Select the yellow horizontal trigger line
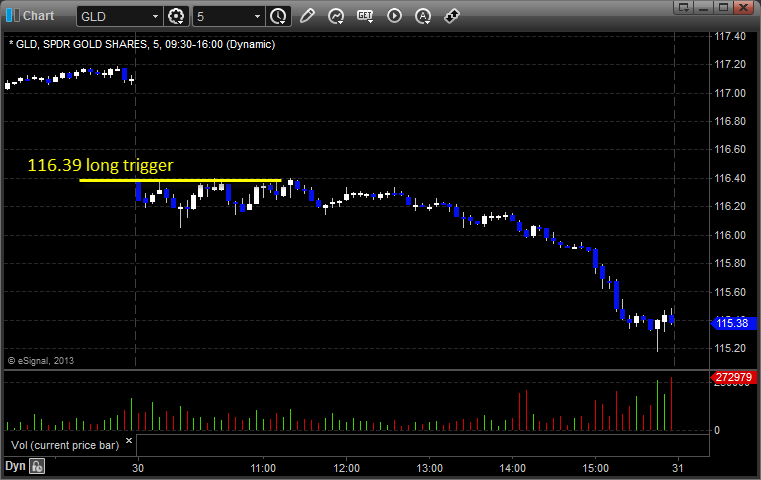Viewport: 761px width, 480px height. (x=180, y=181)
